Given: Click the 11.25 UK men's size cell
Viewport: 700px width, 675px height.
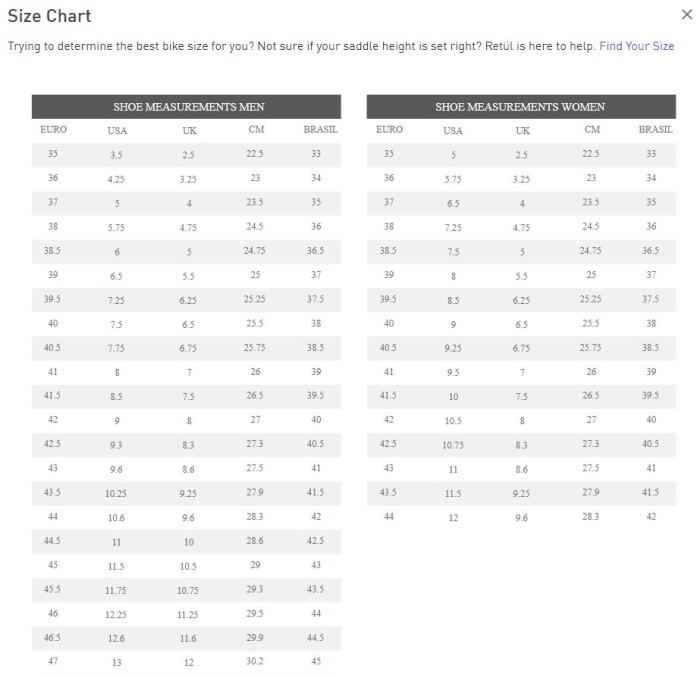Looking at the screenshot, I should (188, 614).
